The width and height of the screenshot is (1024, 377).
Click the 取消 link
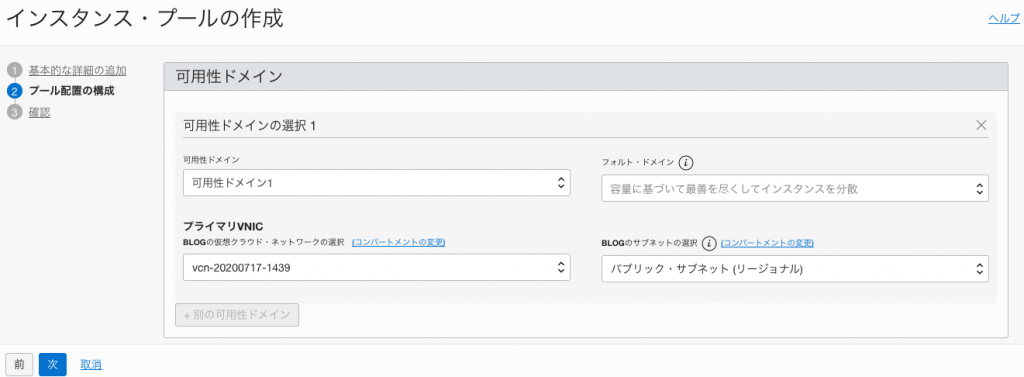(91, 365)
